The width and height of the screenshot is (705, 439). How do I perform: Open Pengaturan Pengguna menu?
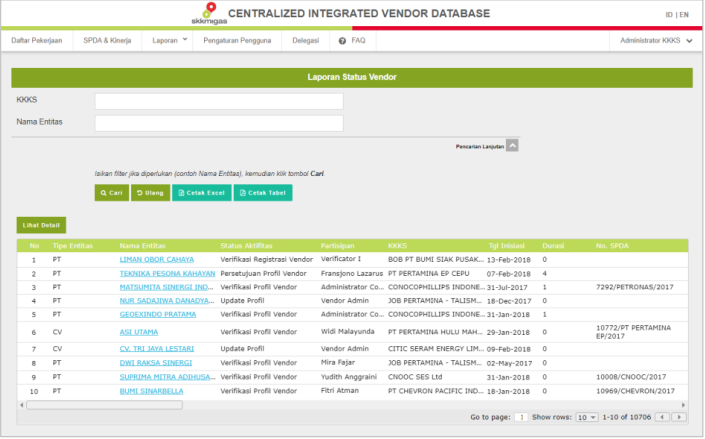[237, 40]
